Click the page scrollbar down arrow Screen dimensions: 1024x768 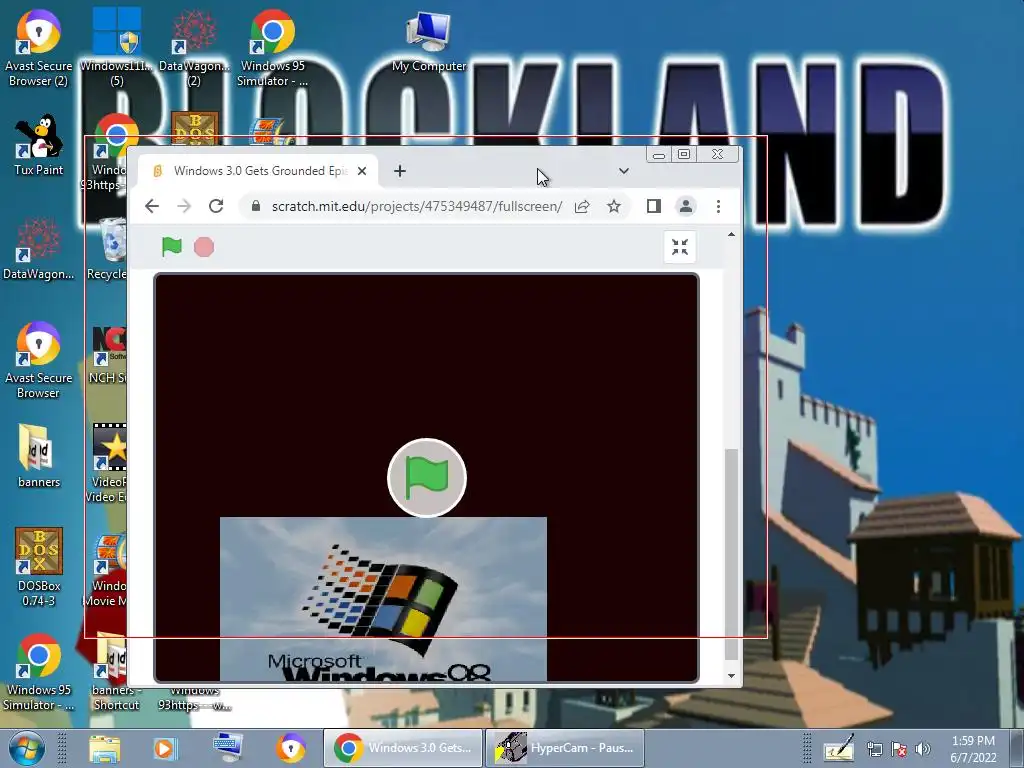click(731, 676)
